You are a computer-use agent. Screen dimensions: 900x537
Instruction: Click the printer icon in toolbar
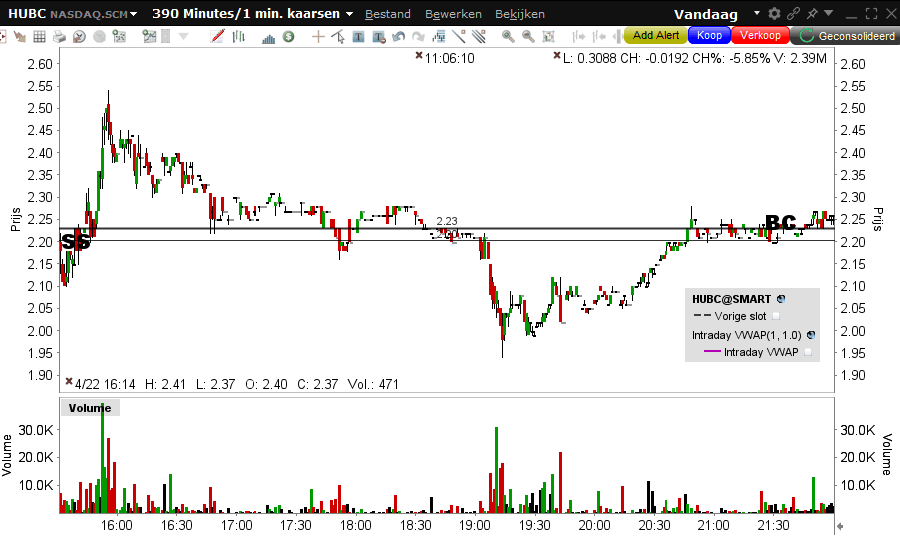pyautogui.click(x=59, y=37)
